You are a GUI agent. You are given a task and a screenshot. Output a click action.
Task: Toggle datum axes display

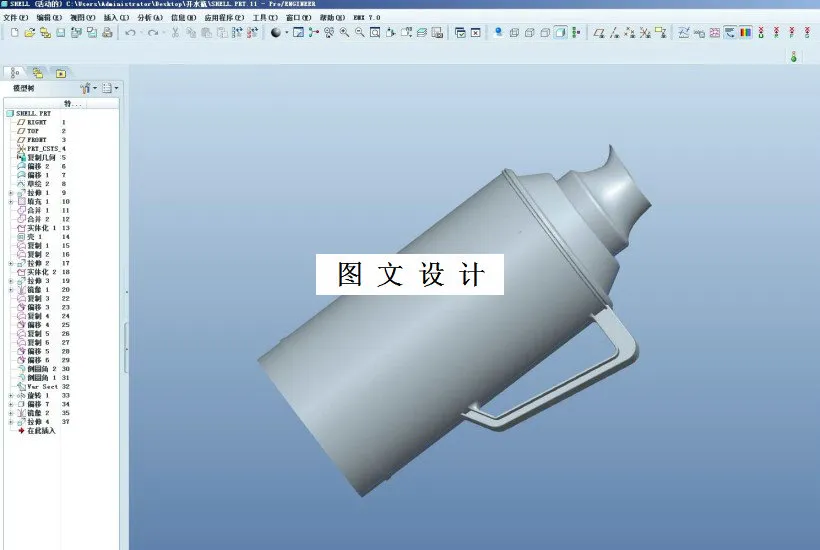614,32
